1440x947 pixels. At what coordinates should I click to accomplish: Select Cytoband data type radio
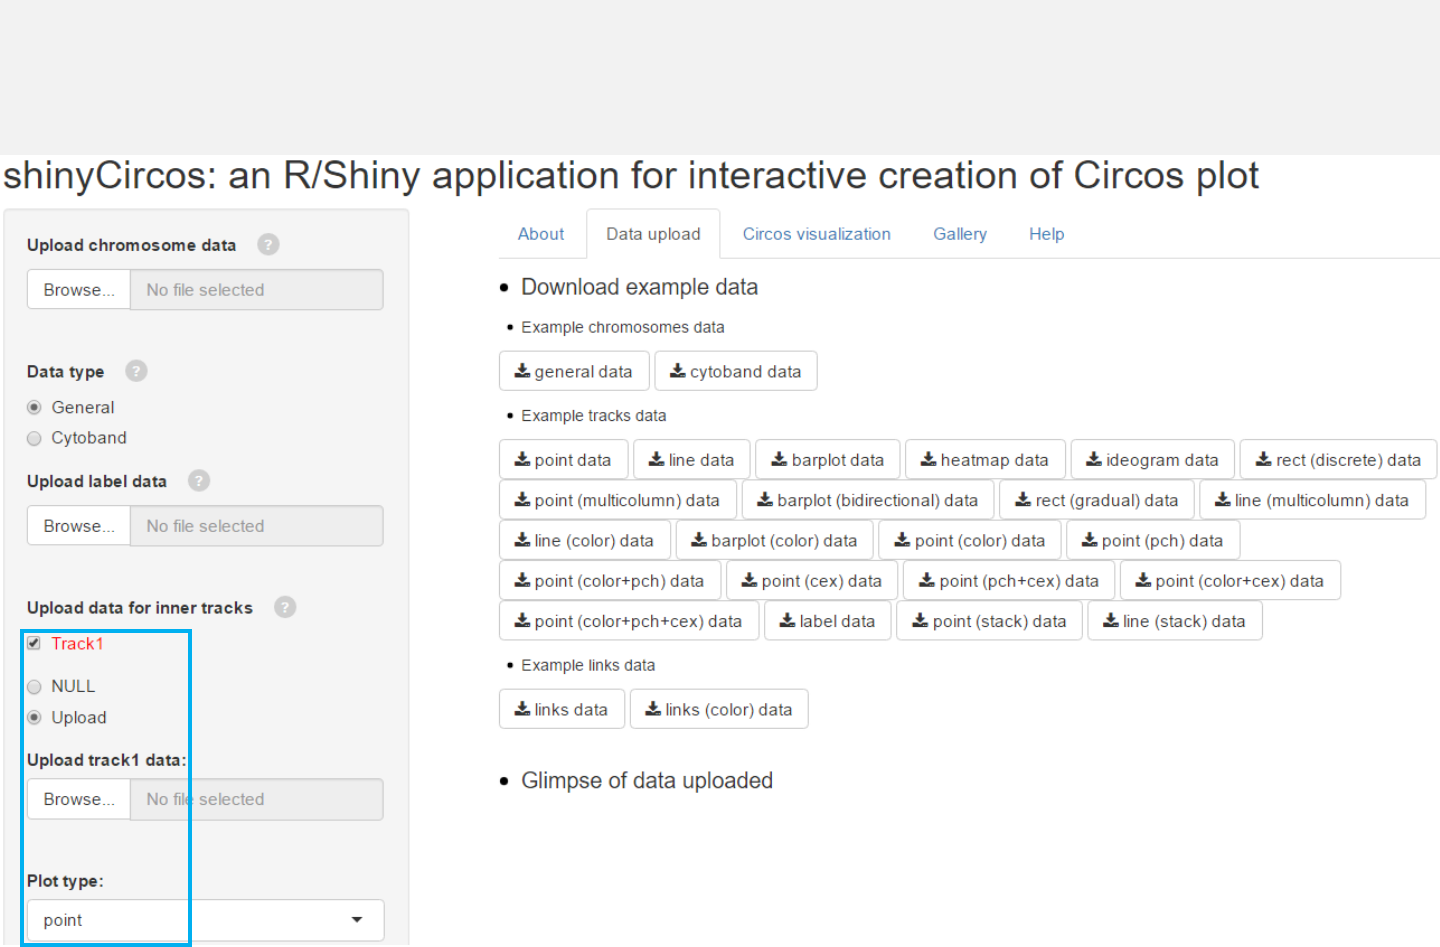[34, 438]
